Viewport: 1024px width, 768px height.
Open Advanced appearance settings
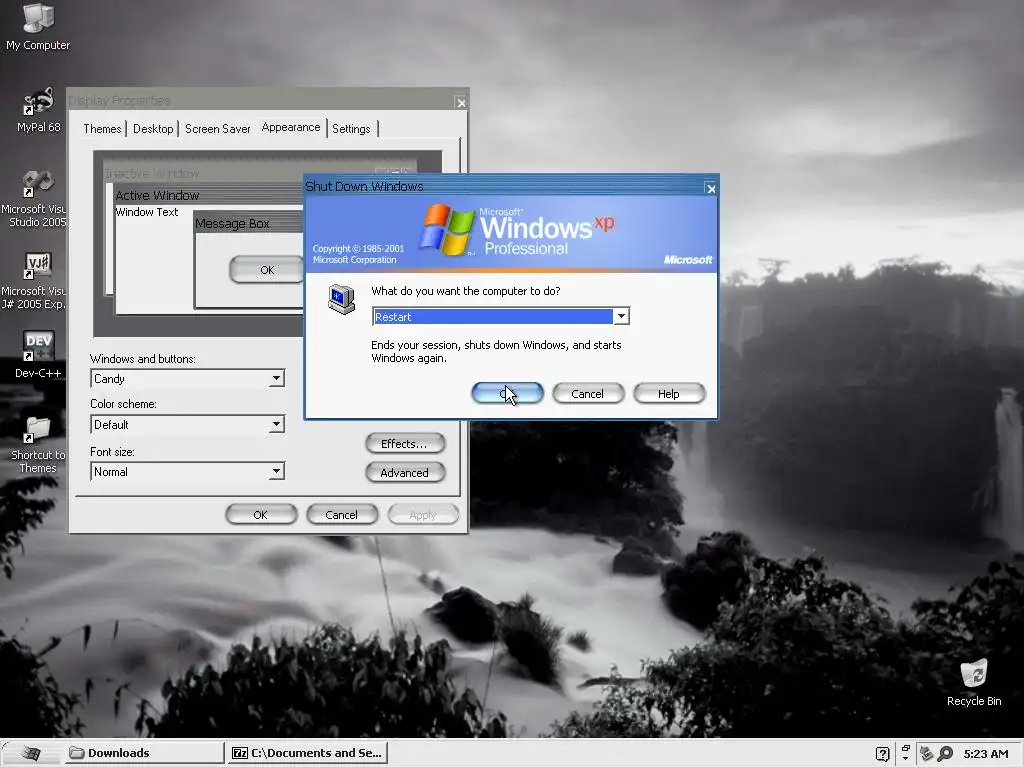405,472
